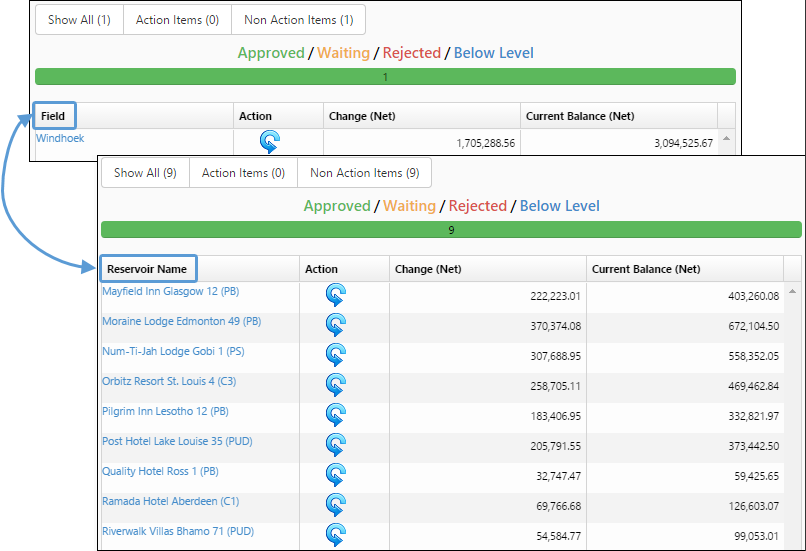Open Post Hotel Lake Louise 35 (PUD) link
806x551 pixels.
(x=177, y=441)
